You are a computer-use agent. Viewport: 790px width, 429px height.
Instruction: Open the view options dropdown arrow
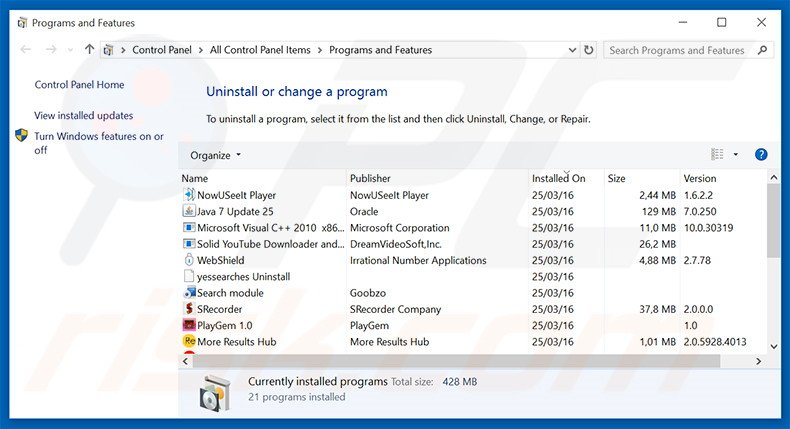(736, 155)
